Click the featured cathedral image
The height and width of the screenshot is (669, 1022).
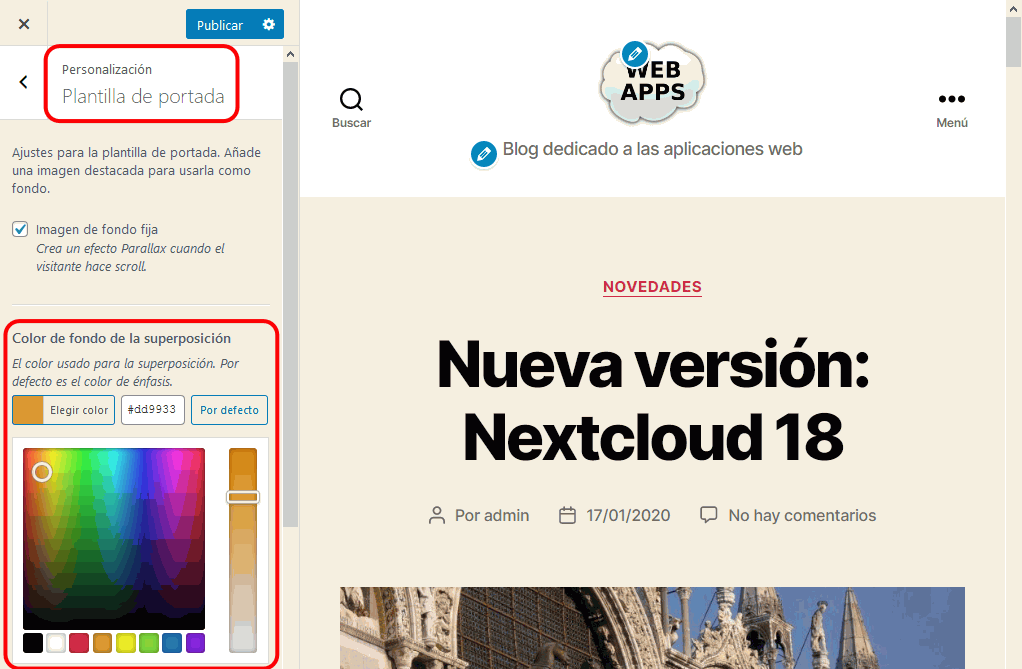pyautogui.click(x=652, y=628)
